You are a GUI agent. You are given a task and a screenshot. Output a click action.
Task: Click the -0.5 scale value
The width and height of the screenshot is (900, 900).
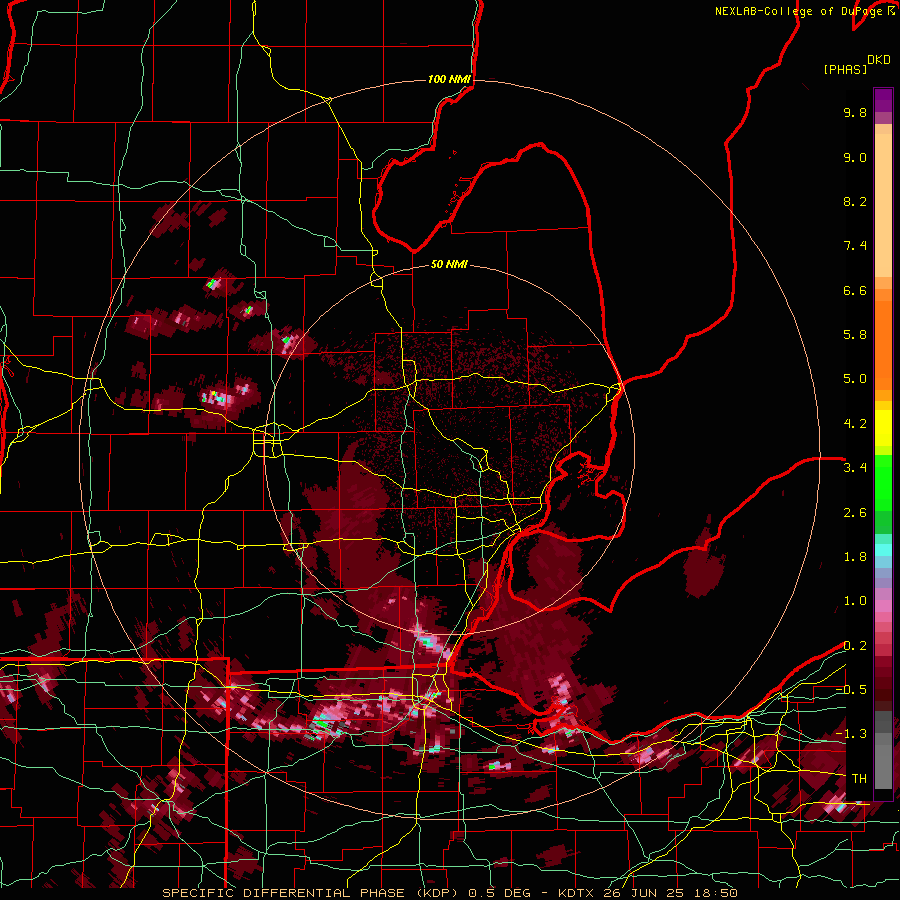(851, 690)
